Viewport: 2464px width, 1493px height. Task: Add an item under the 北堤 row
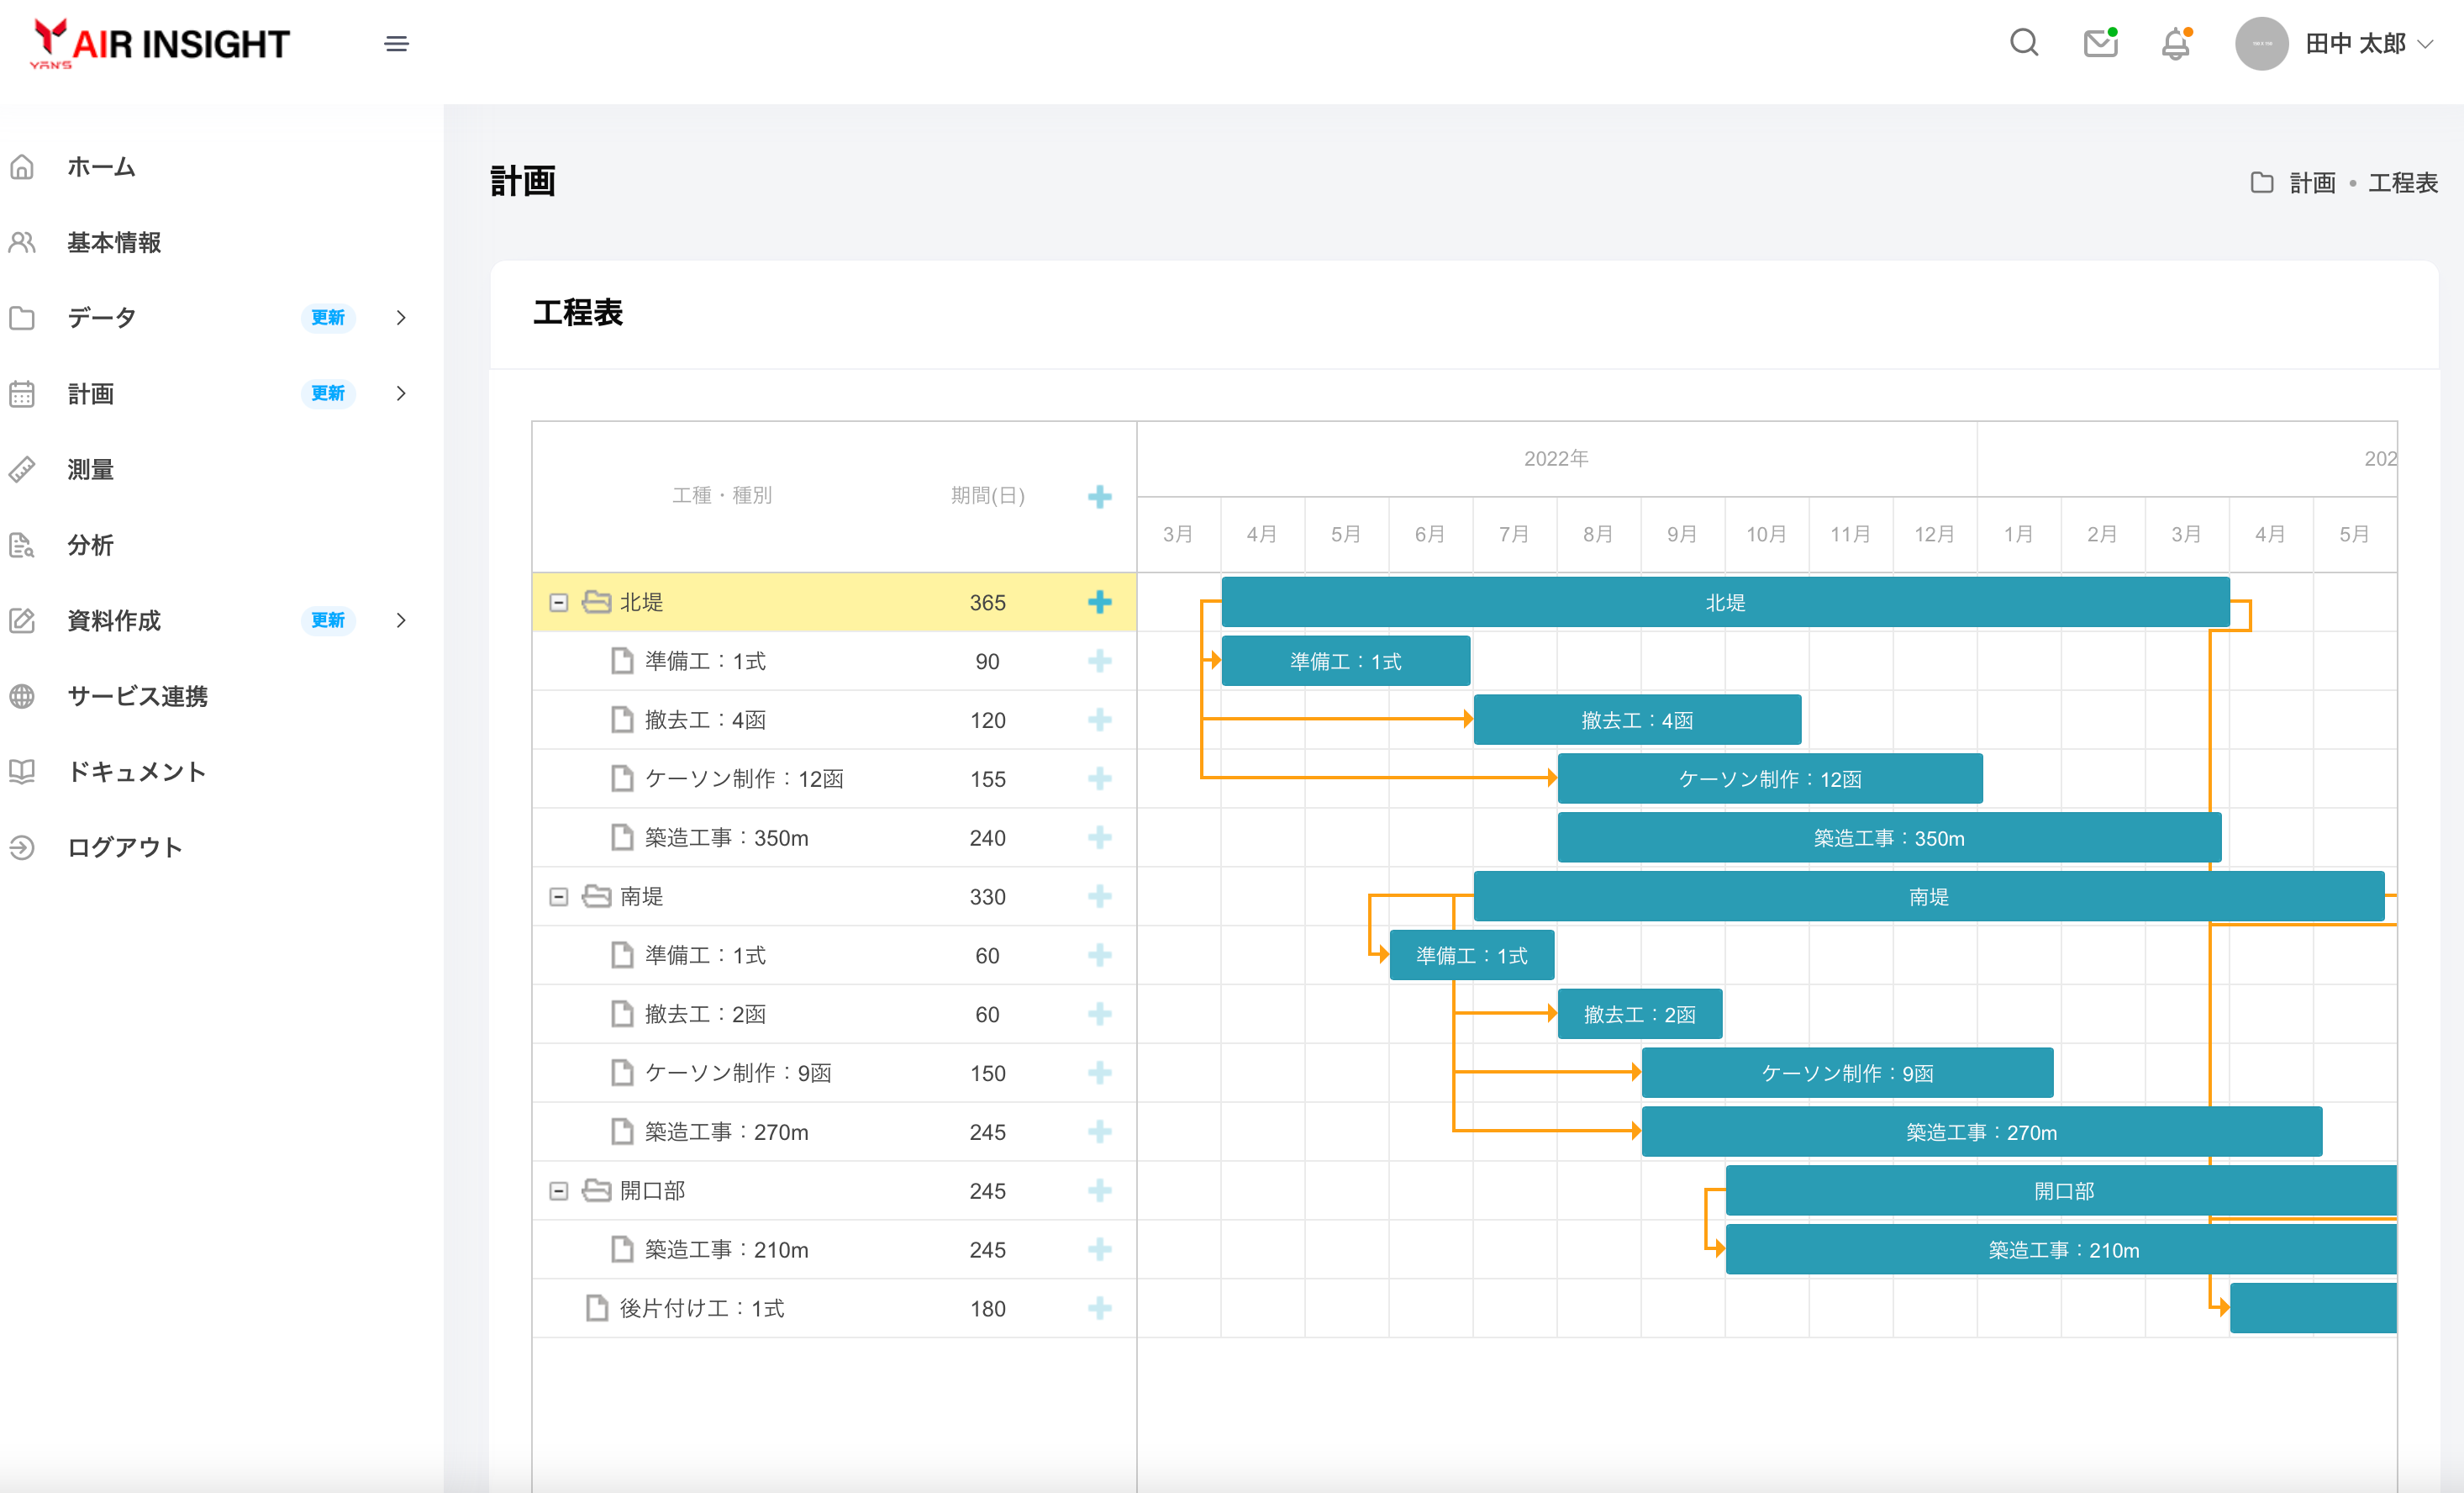(1099, 602)
